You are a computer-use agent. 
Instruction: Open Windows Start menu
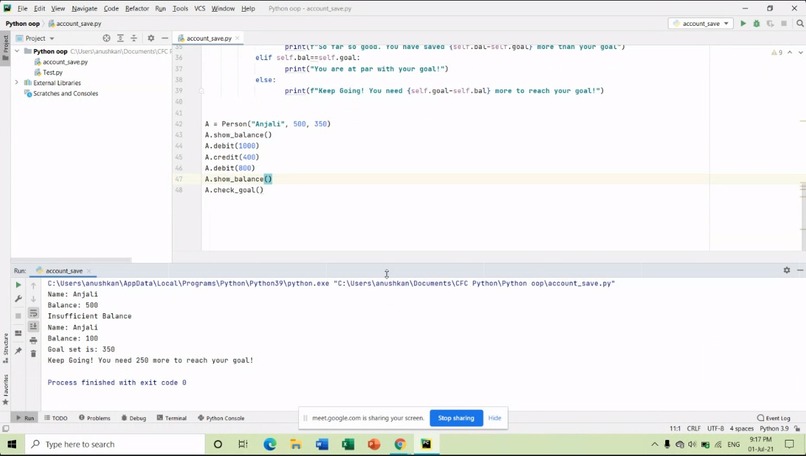[12, 444]
